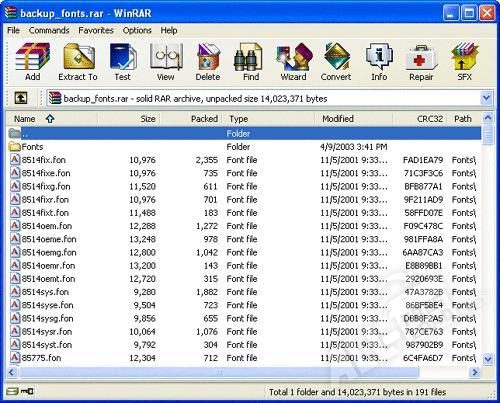This screenshot has height=403, width=500.
Task: Open the Find binoculars tool
Action: (x=251, y=62)
